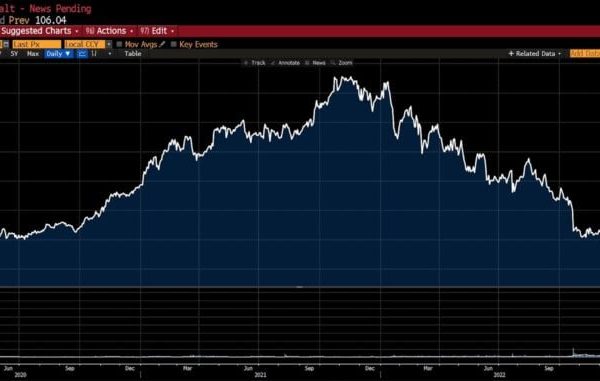Click the News Pending title text

coord(60,8)
